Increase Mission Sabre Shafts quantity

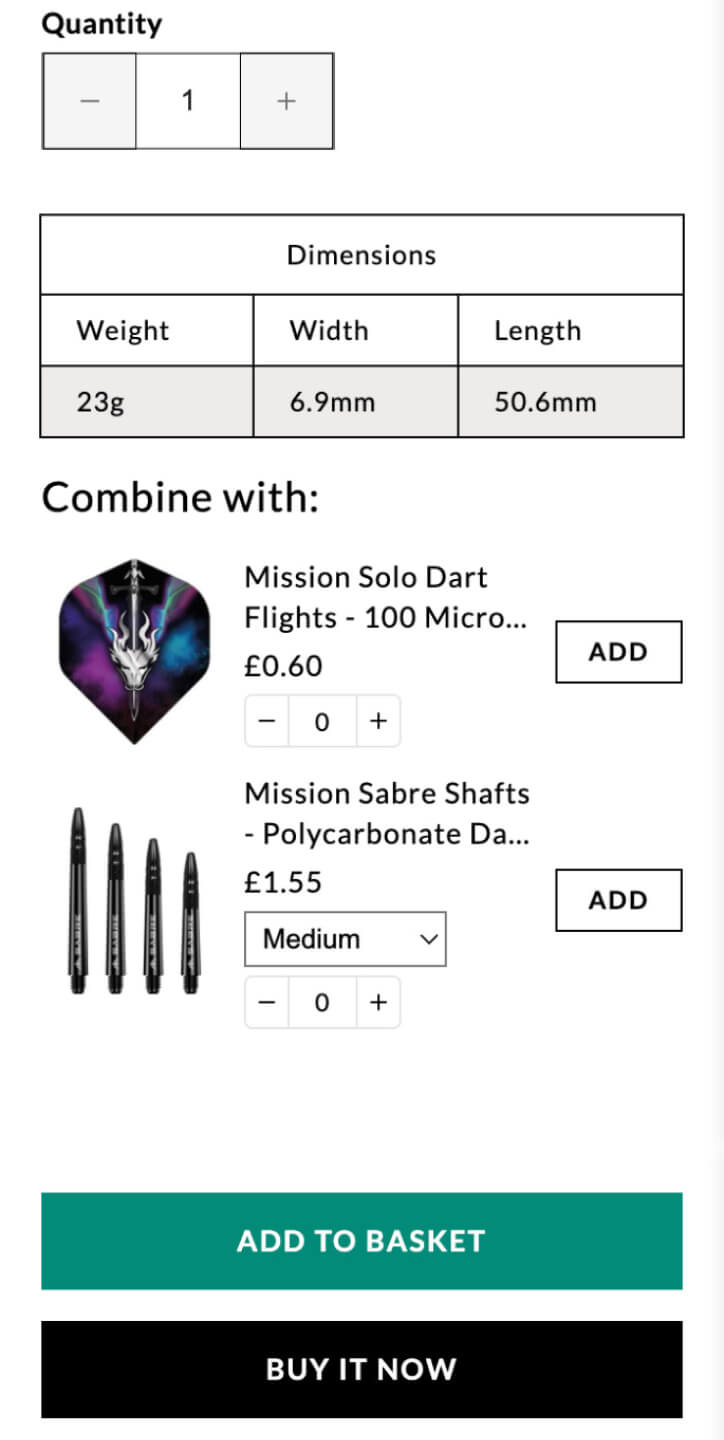[x=378, y=1002]
